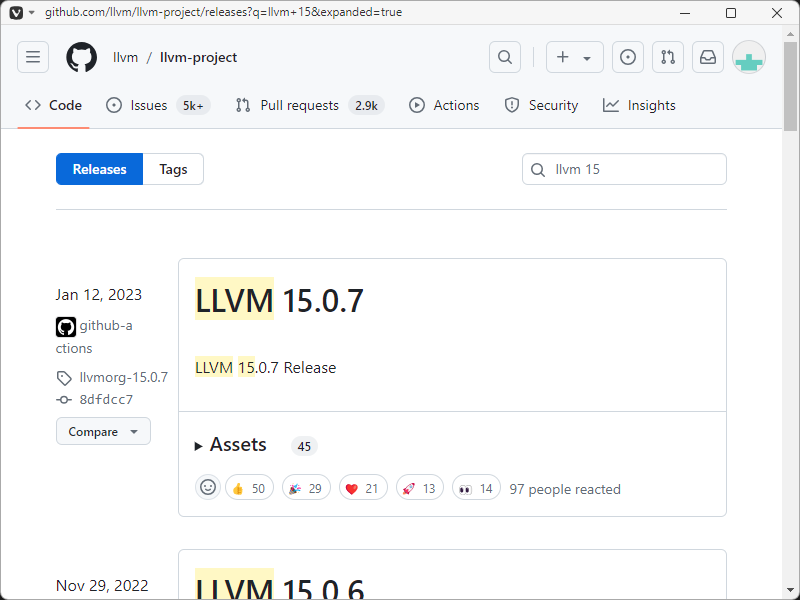Open the user profile avatar menu
The height and width of the screenshot is (600, 800).
pos(748,57)
